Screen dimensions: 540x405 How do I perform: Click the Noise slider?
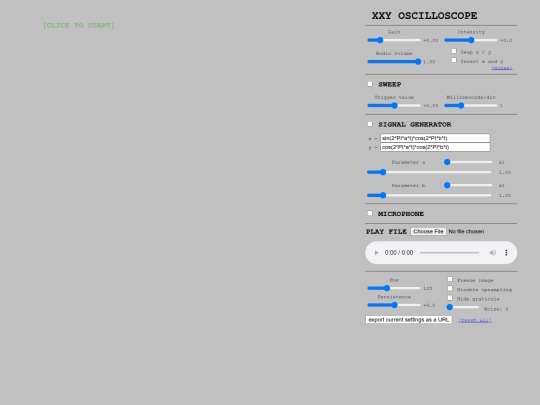(463, 307)
